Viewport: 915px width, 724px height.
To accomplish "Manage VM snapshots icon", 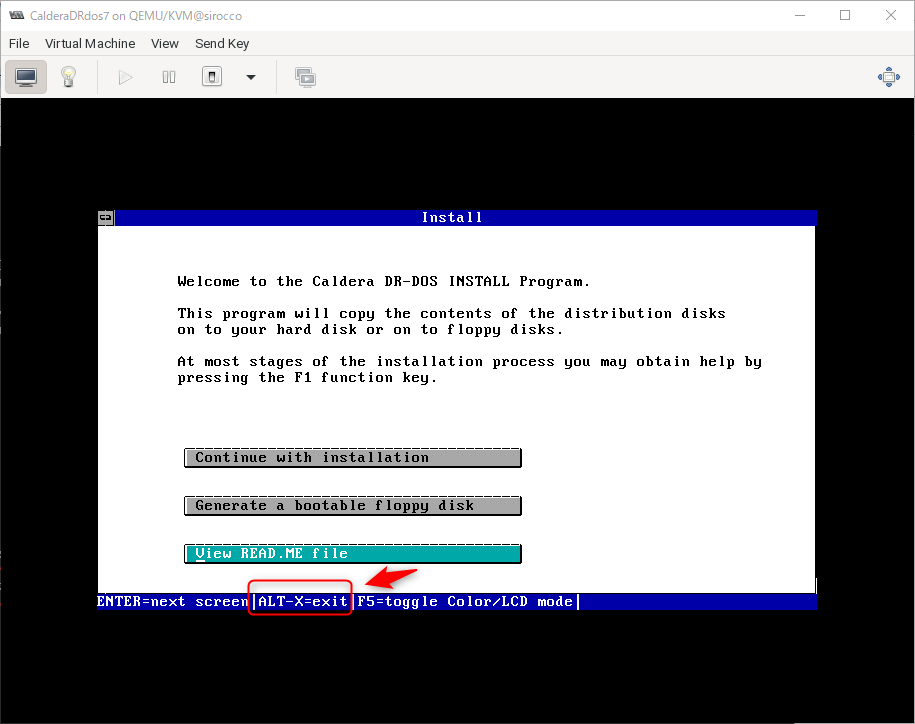I will tap(305, 77).
